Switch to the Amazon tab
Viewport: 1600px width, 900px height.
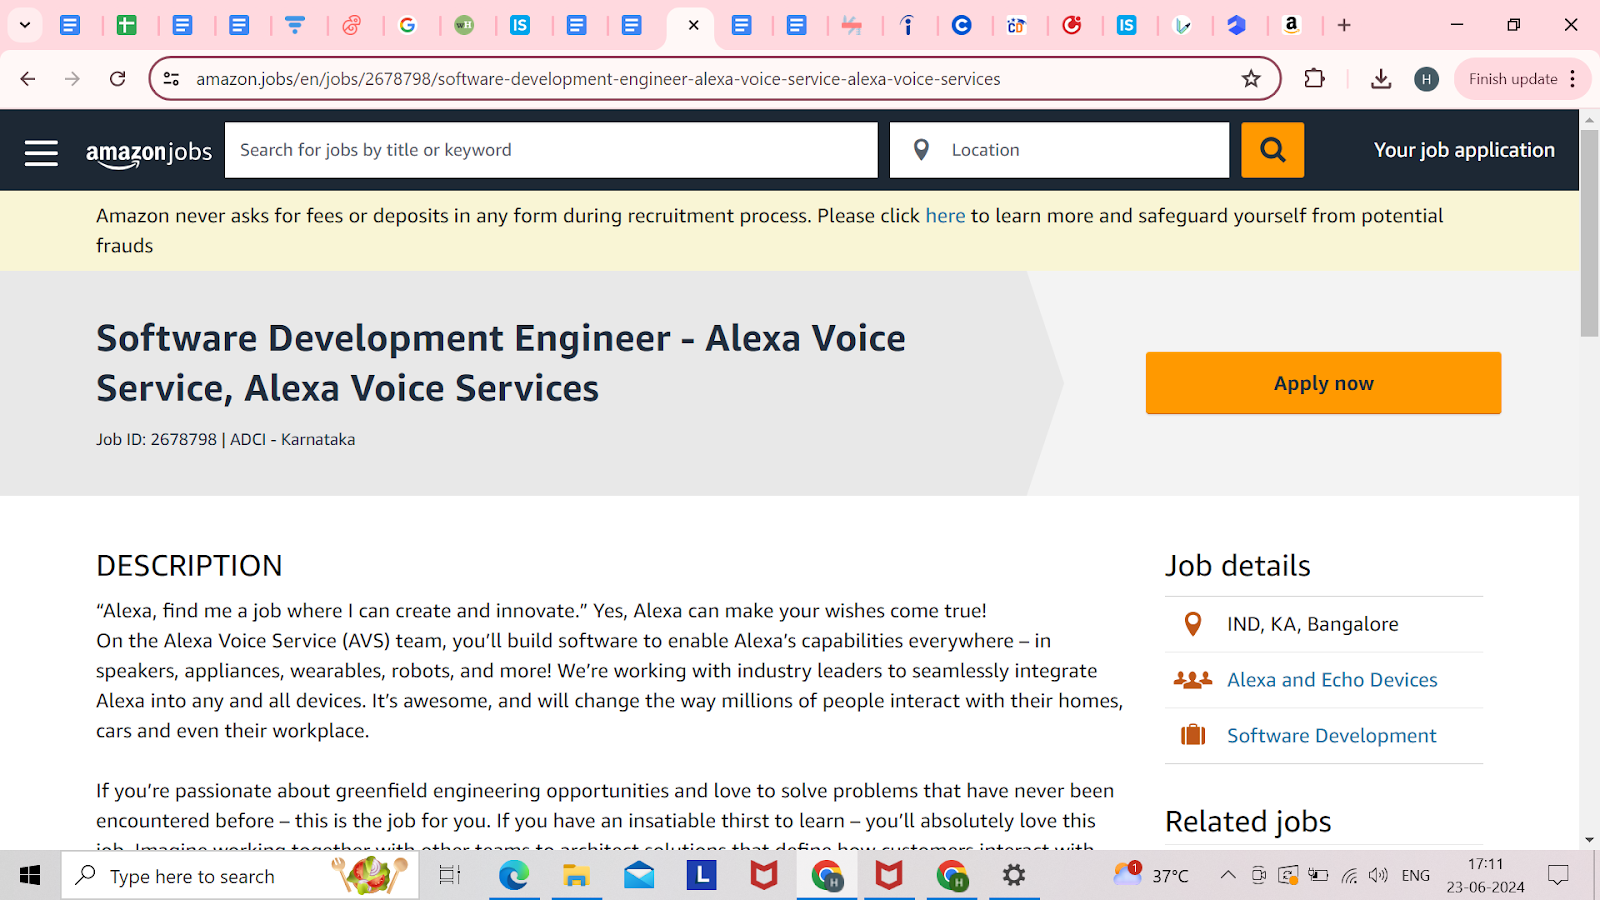click(x=1292, y=25)
